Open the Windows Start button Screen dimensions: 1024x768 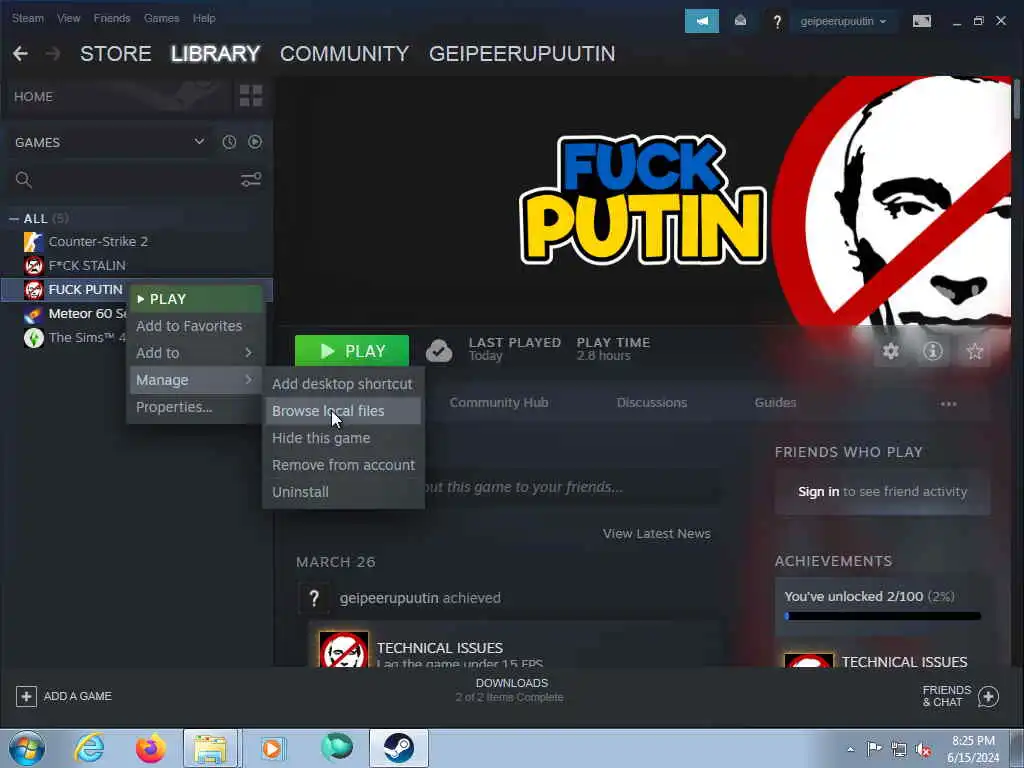coord(26,748)
